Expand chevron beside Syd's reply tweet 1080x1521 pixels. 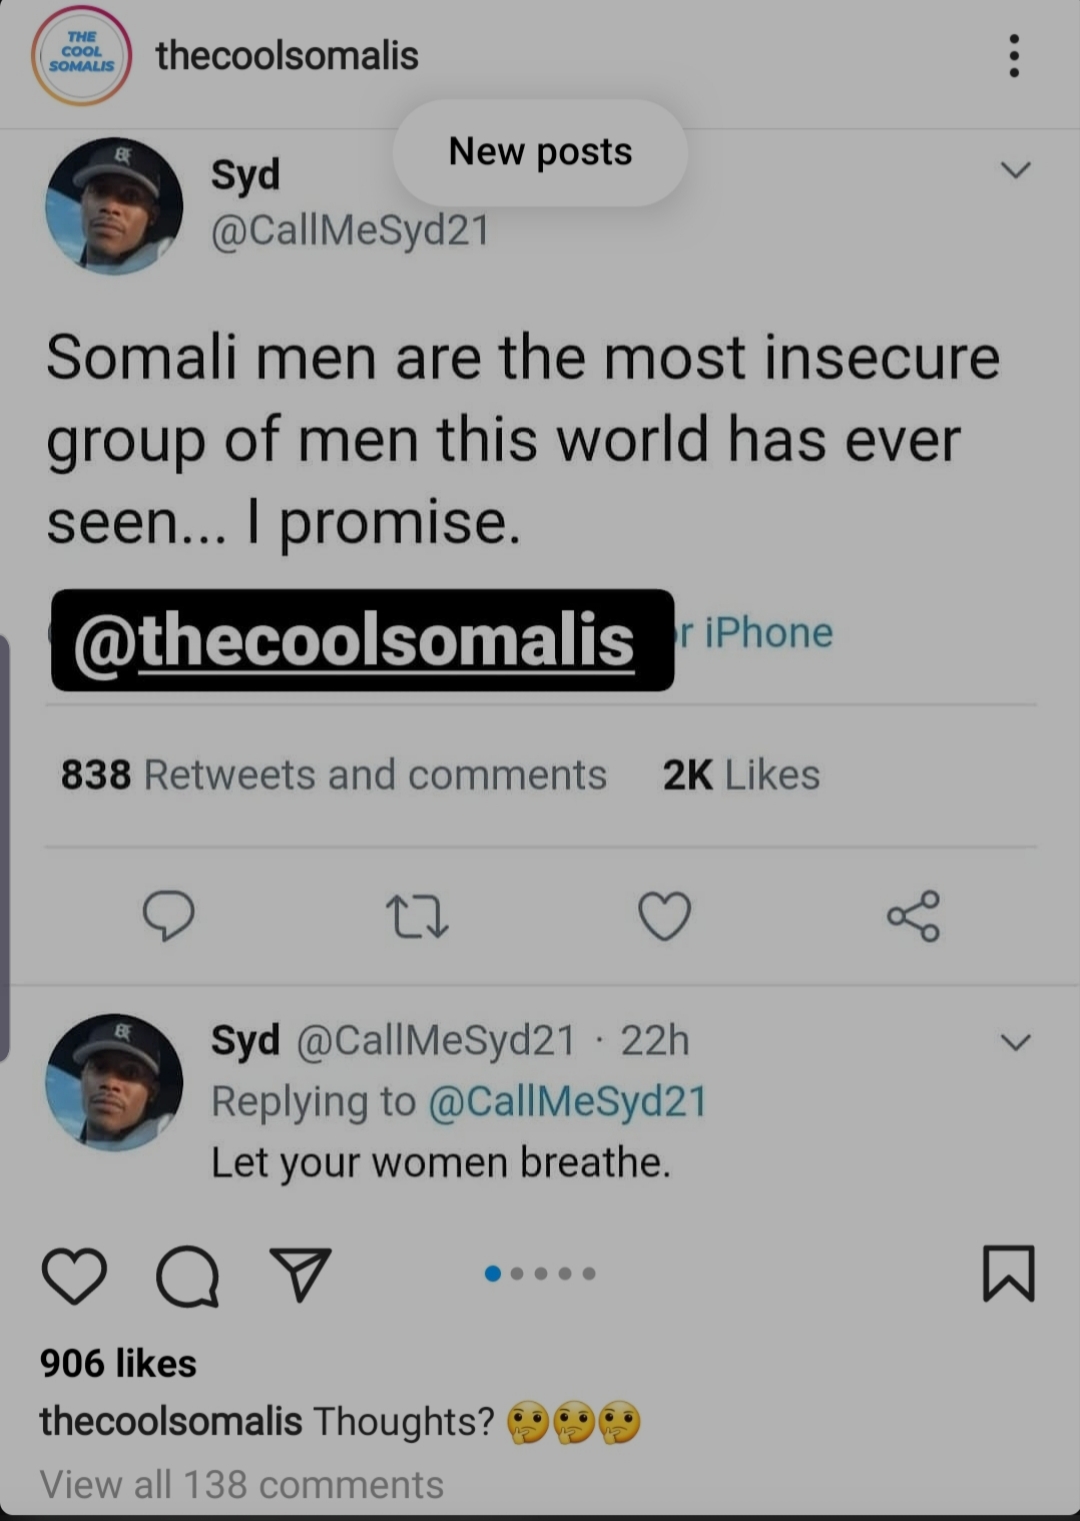pyautogui.click(x=1015, y=1043)
